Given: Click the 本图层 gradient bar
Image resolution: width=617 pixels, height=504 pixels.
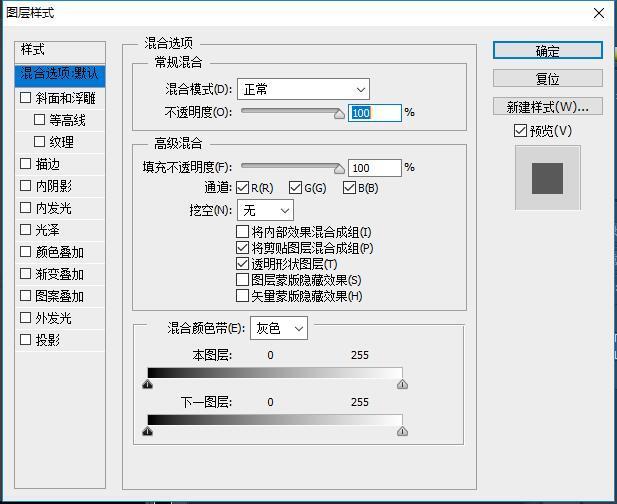Looking at the screenshot, I should [x=275, y=373].
